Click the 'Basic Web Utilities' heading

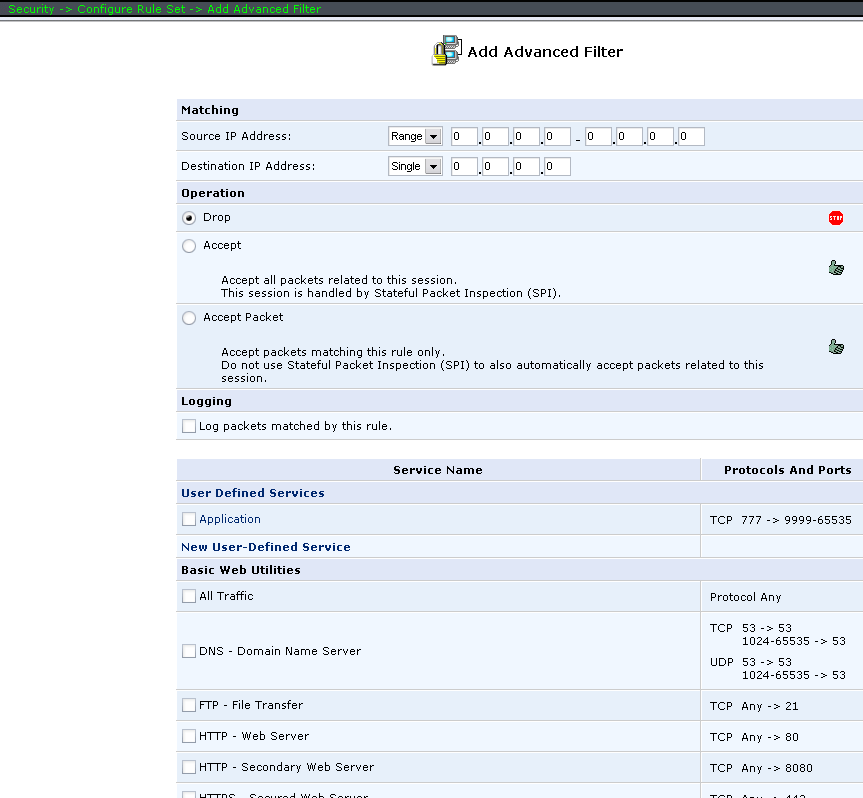pos(241,570)
